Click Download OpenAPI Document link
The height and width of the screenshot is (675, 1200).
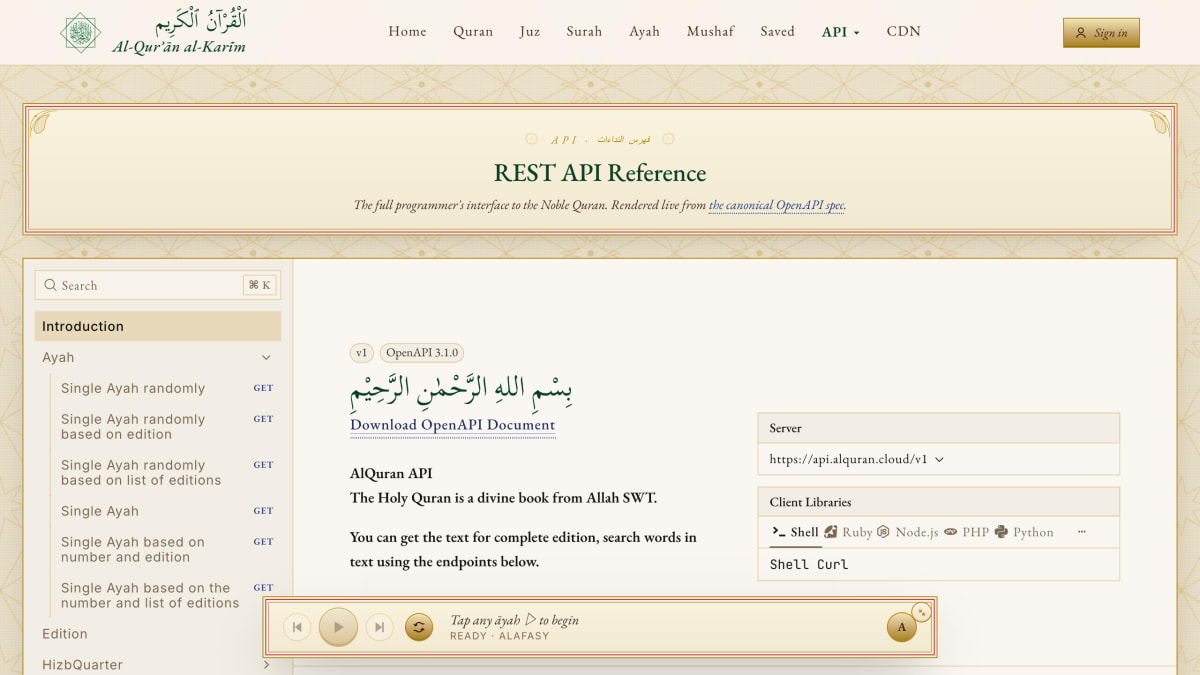(x=452, y=425)
